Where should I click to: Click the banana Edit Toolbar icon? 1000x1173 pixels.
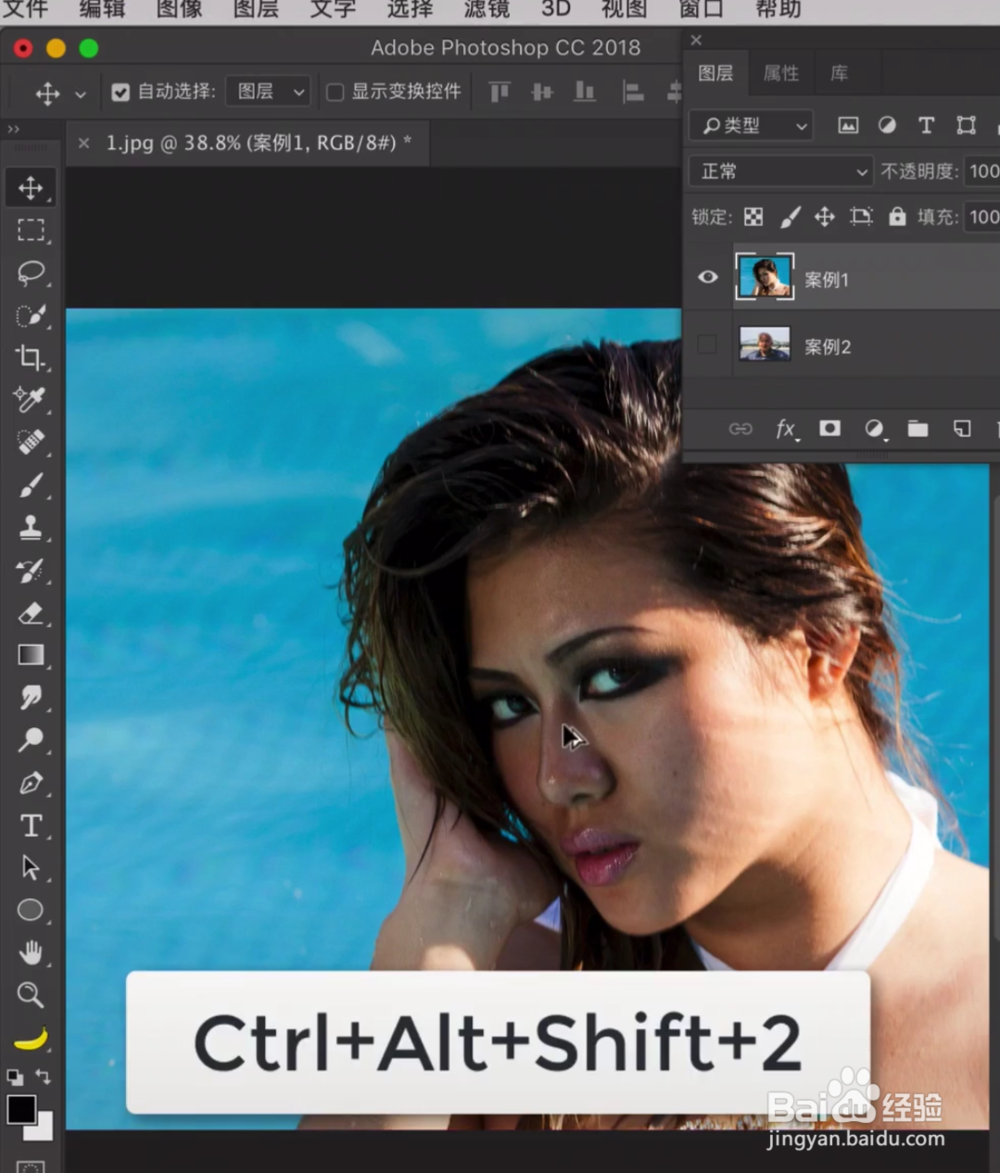pos(31,1038)
